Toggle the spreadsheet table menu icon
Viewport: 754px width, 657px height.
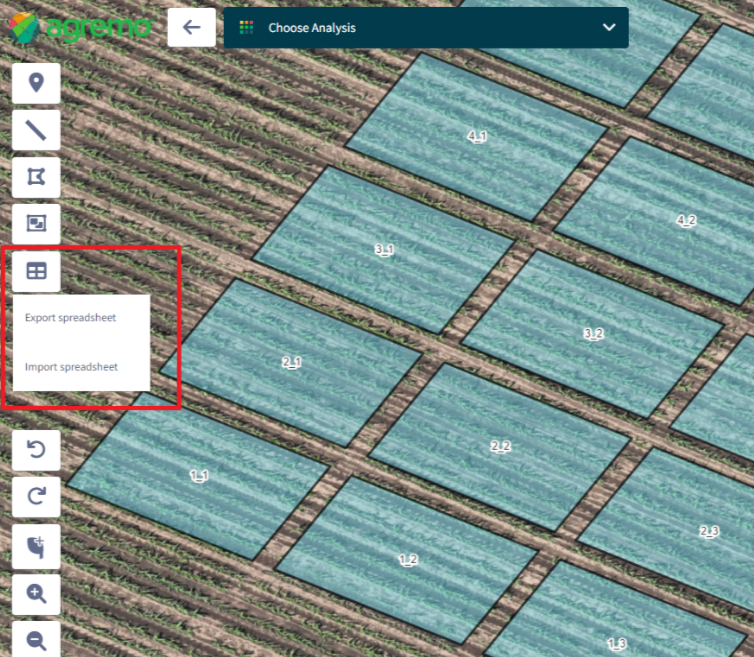[x=36, y=270]
